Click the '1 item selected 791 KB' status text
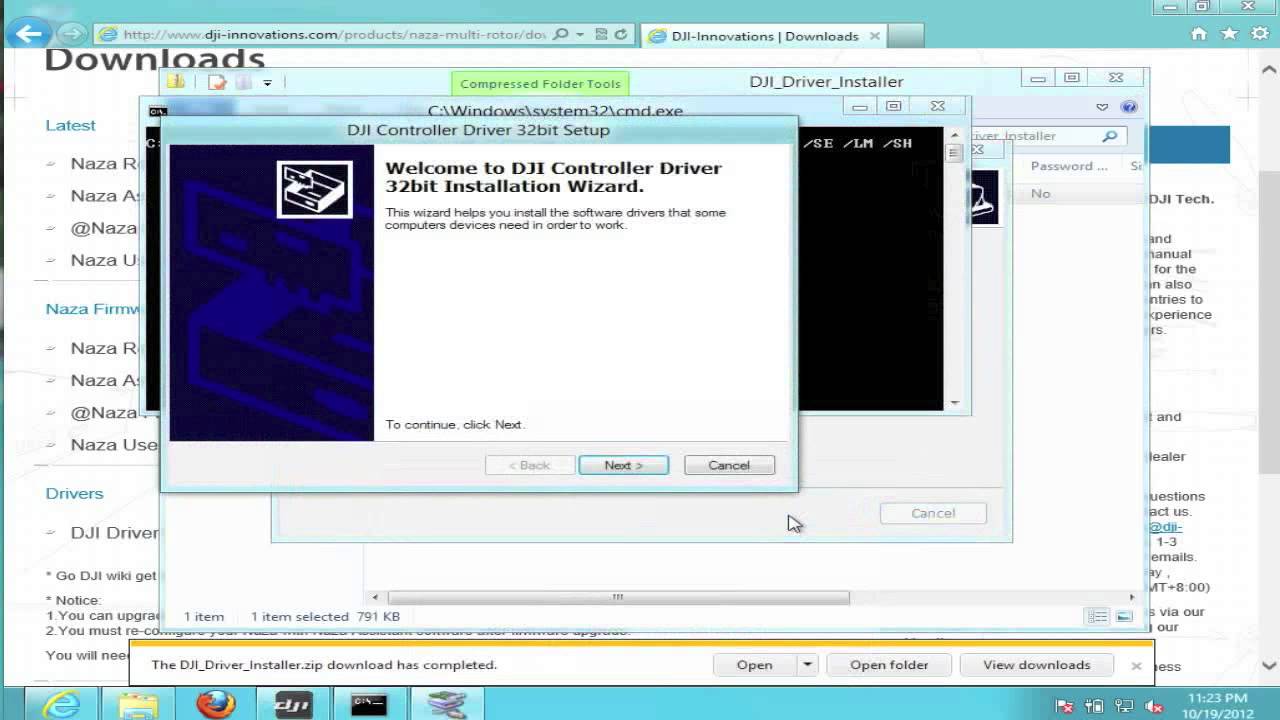This screenshot has width=1280, height=720. pos(325,617)
